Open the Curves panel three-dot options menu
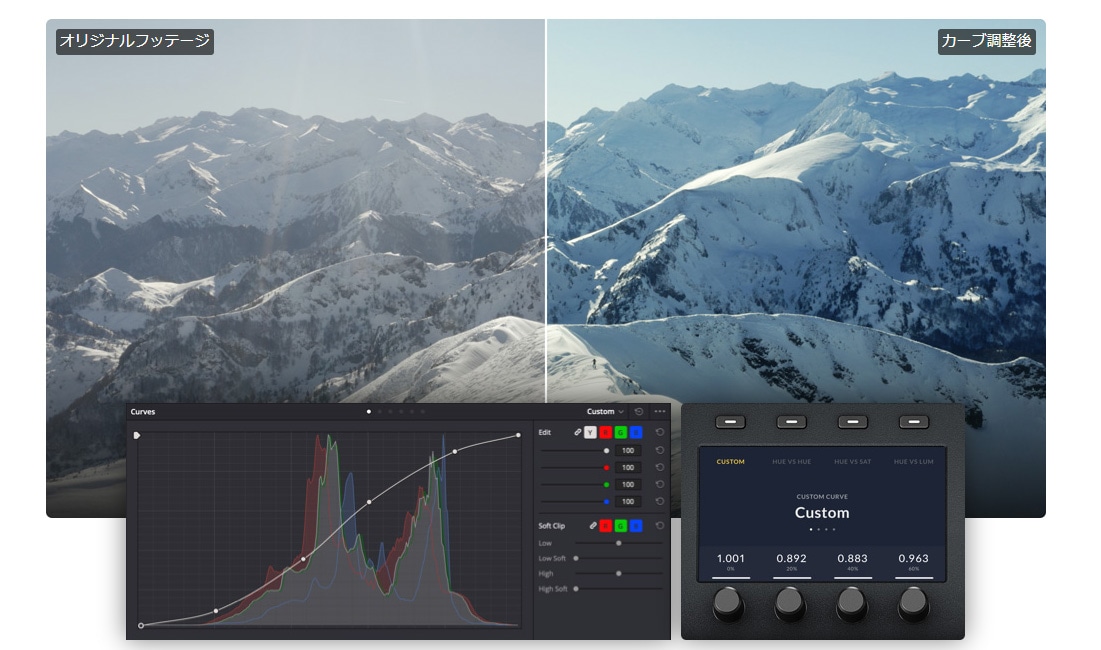1101x650 pixels. [660, 411]
